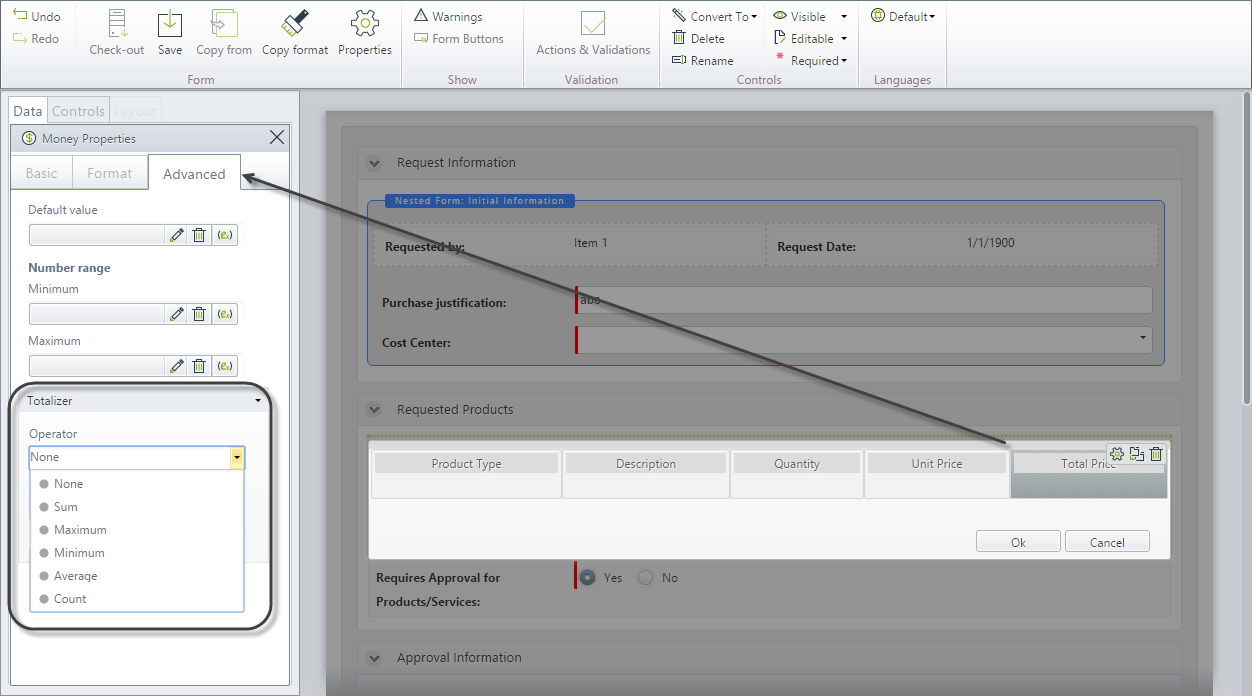The image size is (1252, 696).
Task: Open expression editor for Maximum
Action: (x=225, y=366)
